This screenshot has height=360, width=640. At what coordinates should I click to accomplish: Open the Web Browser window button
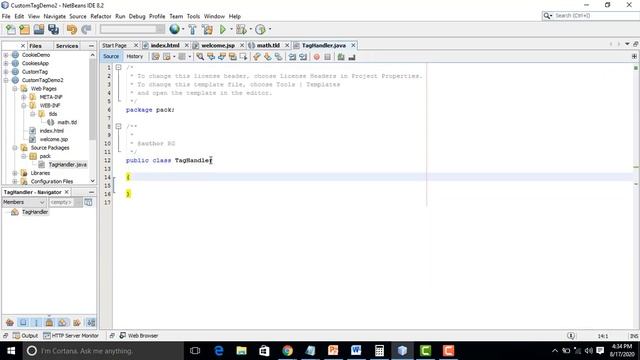tap(139, 336)
